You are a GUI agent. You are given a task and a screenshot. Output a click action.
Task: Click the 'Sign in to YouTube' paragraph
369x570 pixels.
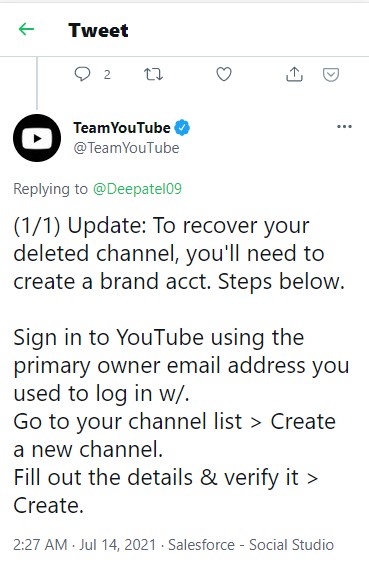(x=181, y=365)
